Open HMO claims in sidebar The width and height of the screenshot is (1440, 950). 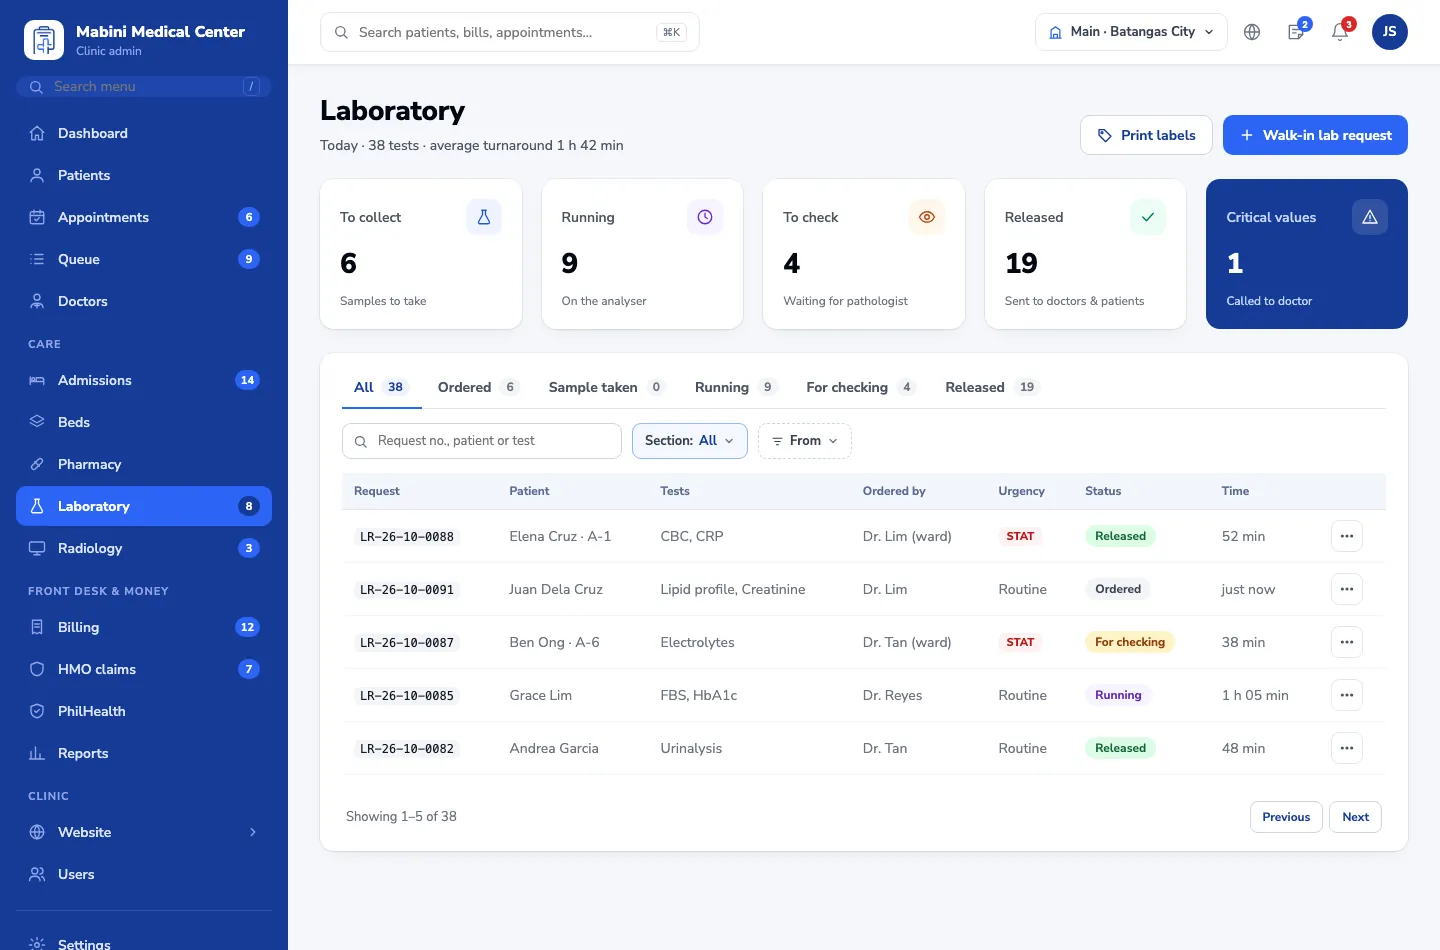click(144, 669)
